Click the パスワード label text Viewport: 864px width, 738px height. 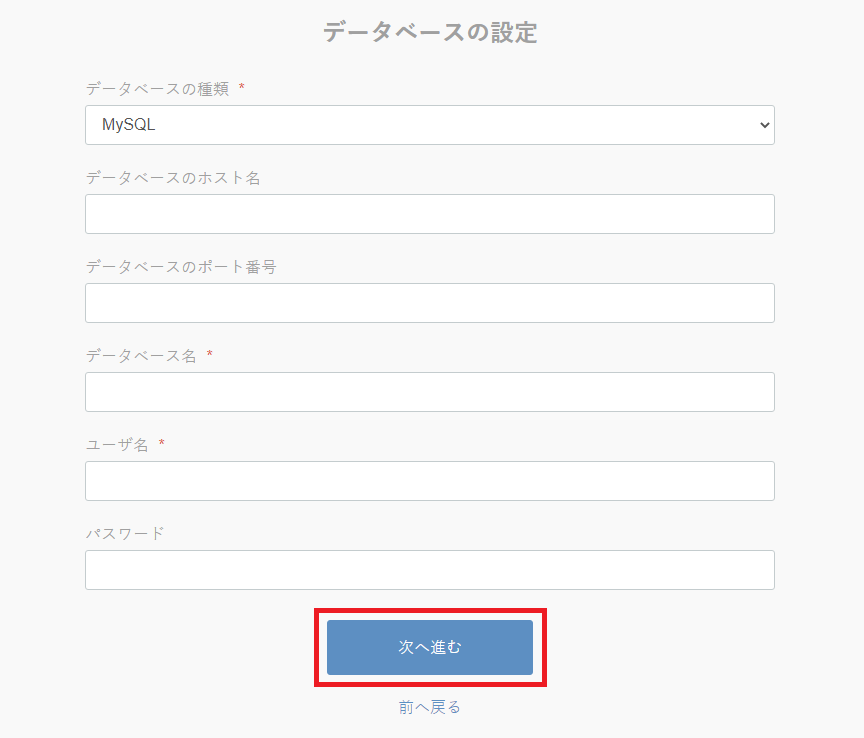pyautogui.click(x=125, y=534)
